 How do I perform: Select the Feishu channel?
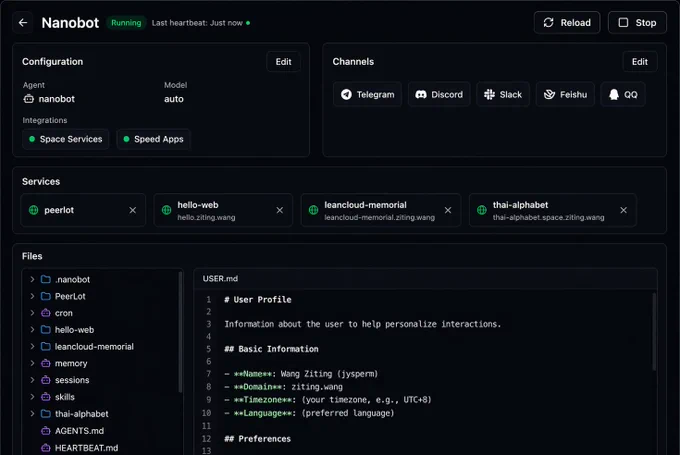pos(565,94)
